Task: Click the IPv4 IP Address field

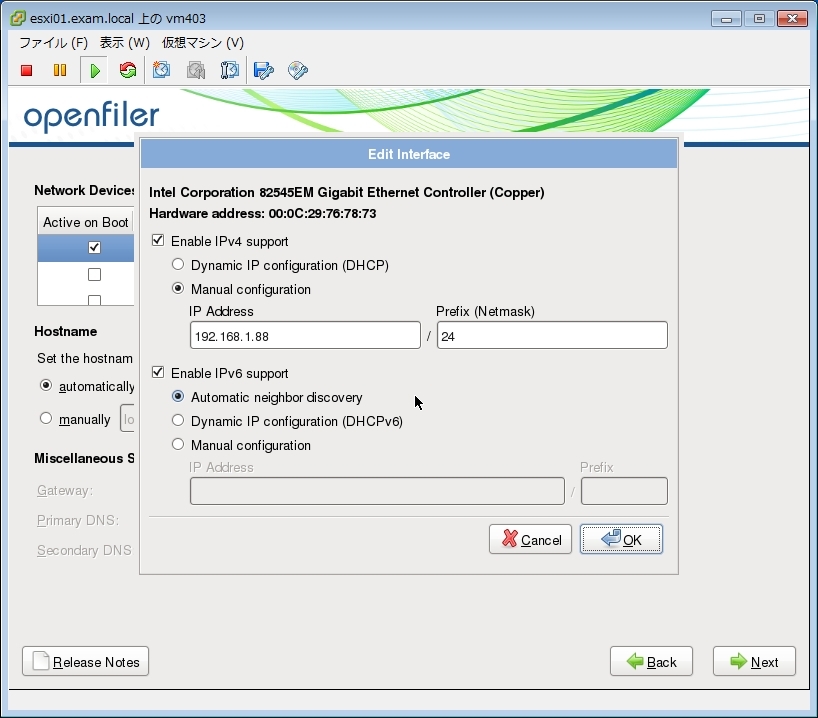Action: pos(305,335)
